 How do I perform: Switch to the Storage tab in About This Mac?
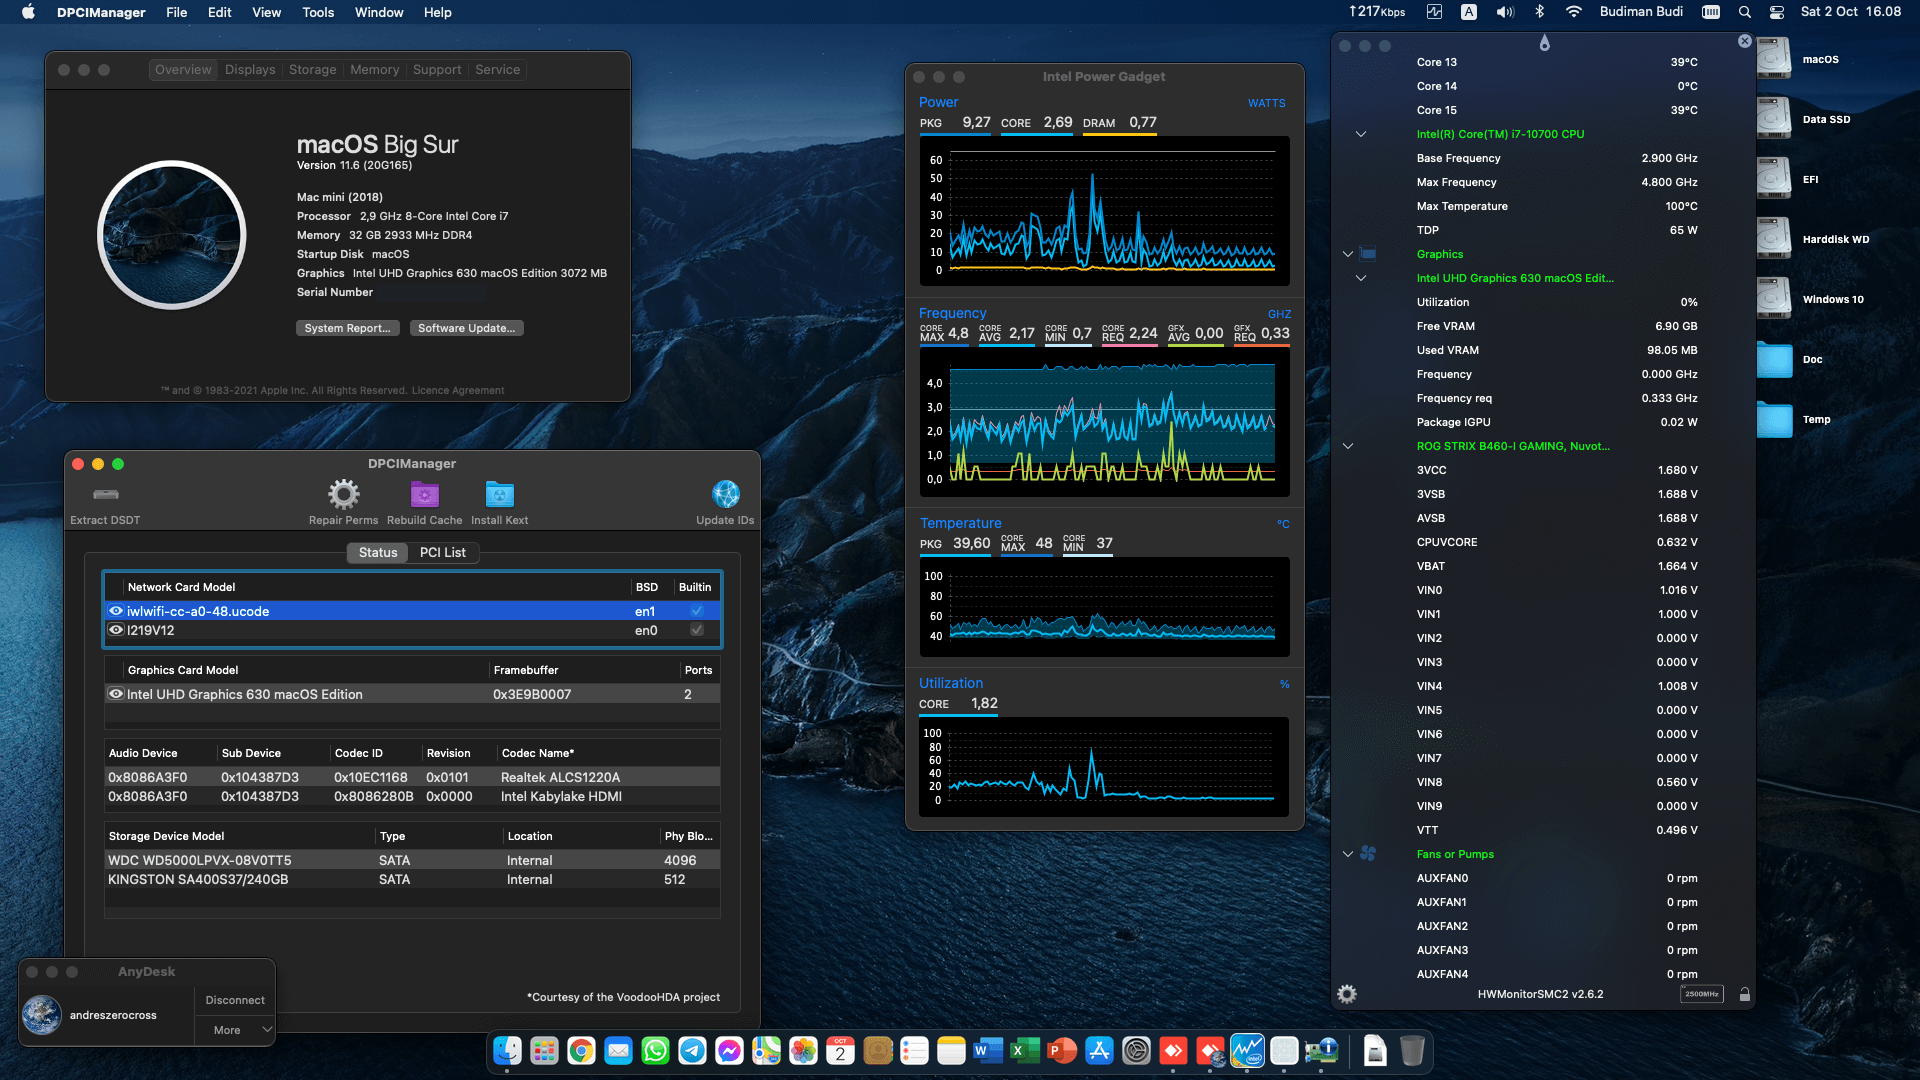pos(312,70)
